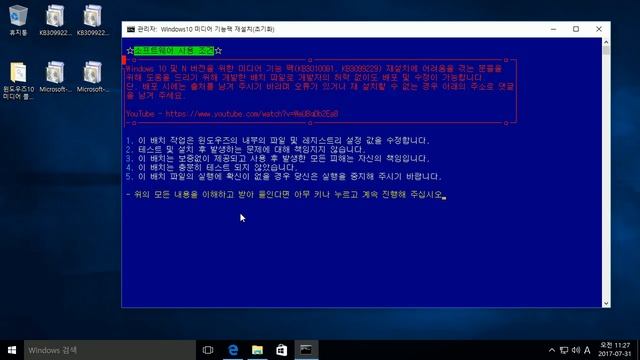Select second Microsoft- package icon in second row
640x360 pixels.
[x=93, y=77]
